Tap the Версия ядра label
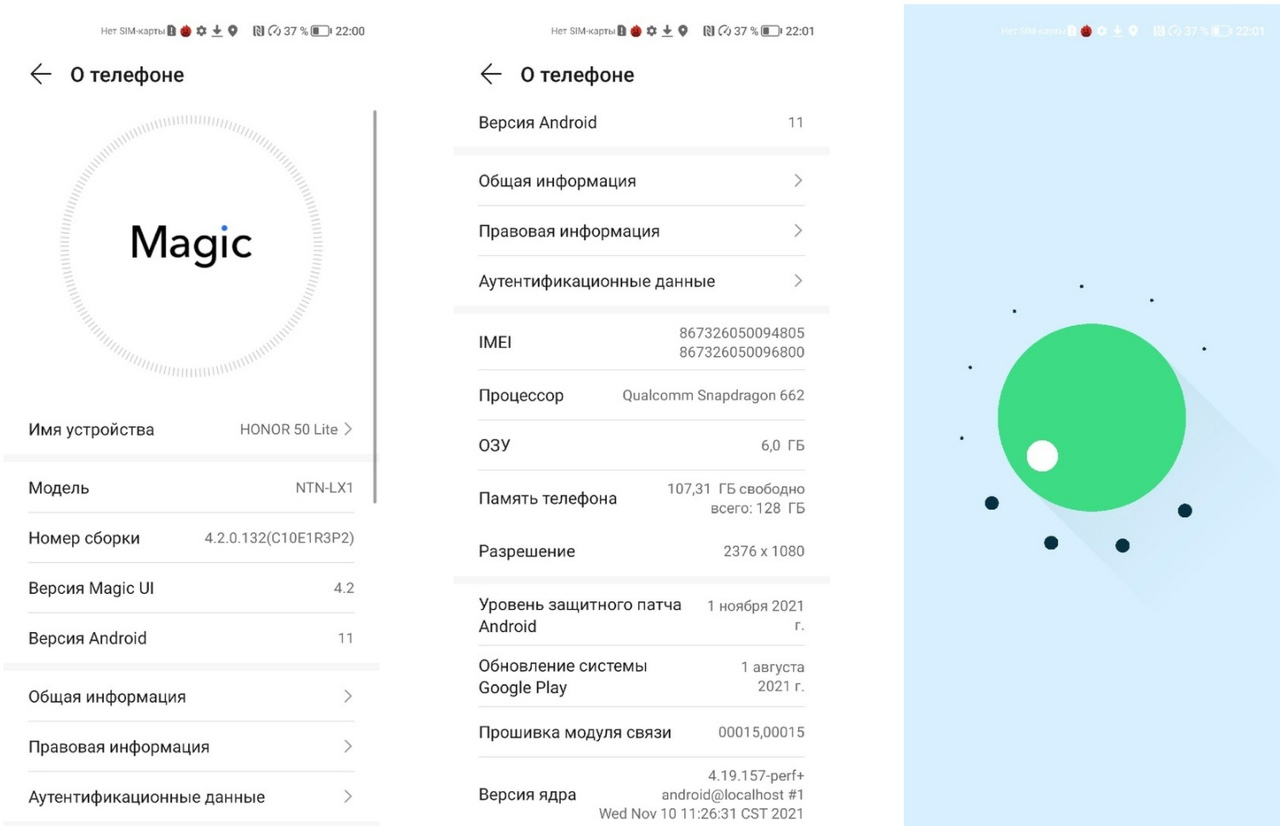This screenshot has height=826, width=1280. (527, 795)
